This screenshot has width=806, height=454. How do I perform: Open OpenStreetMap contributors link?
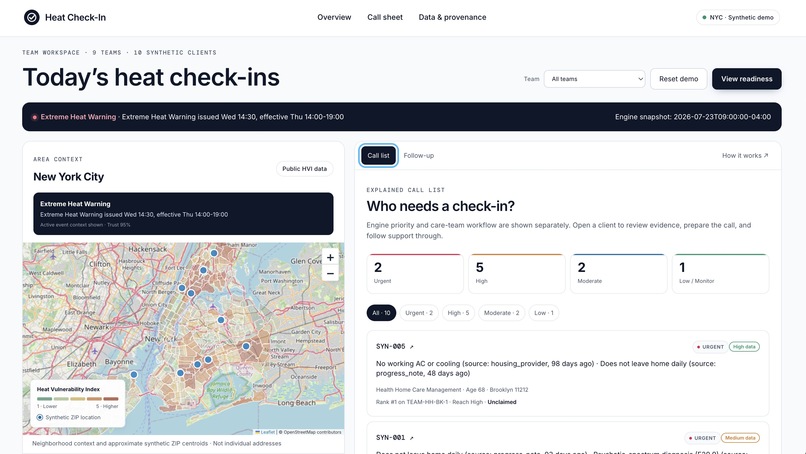coord(312,432)
